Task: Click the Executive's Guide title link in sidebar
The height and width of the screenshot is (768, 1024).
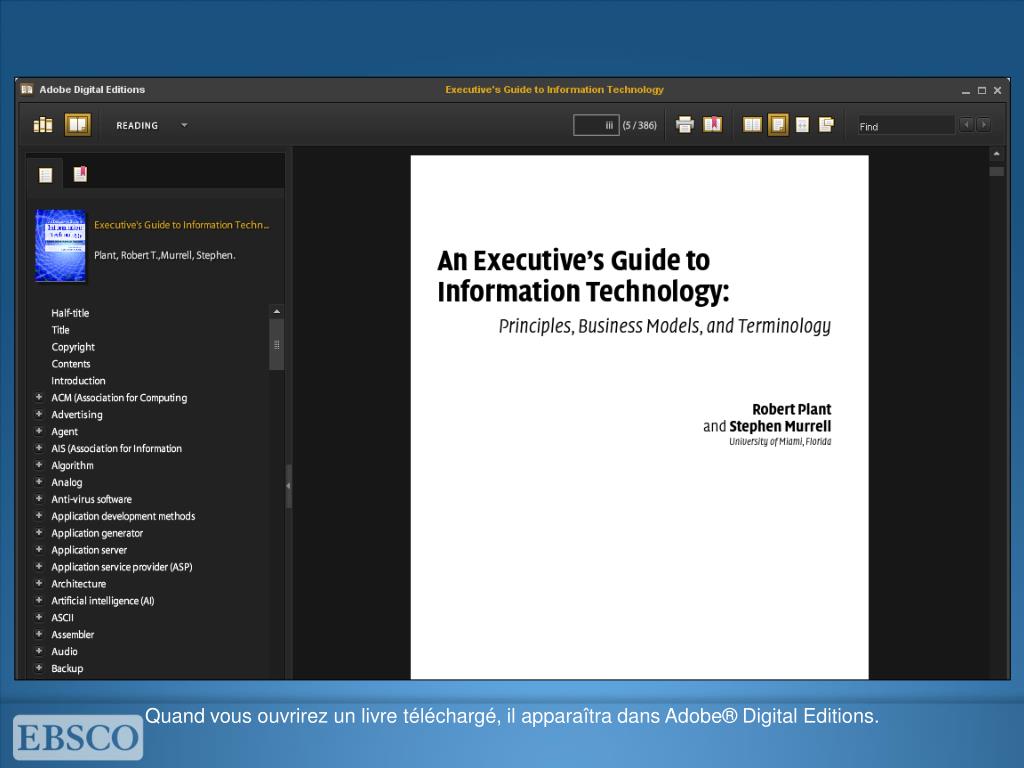Action: coord(182,225)
